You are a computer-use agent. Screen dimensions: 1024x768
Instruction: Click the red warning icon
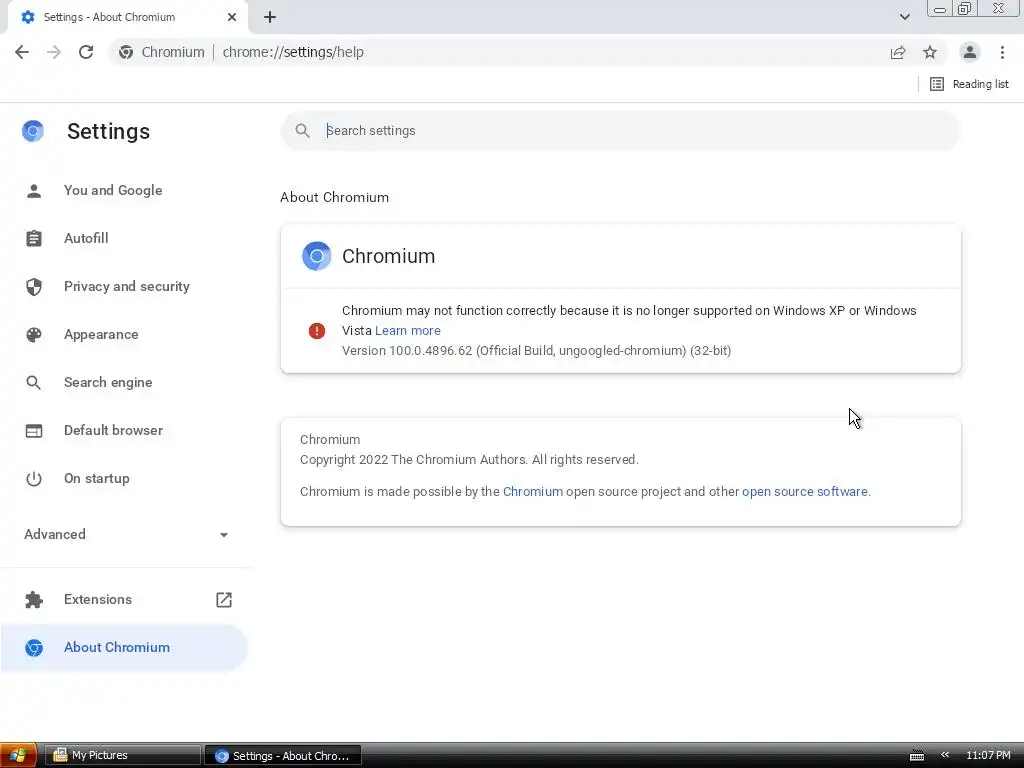coord(317,331)
